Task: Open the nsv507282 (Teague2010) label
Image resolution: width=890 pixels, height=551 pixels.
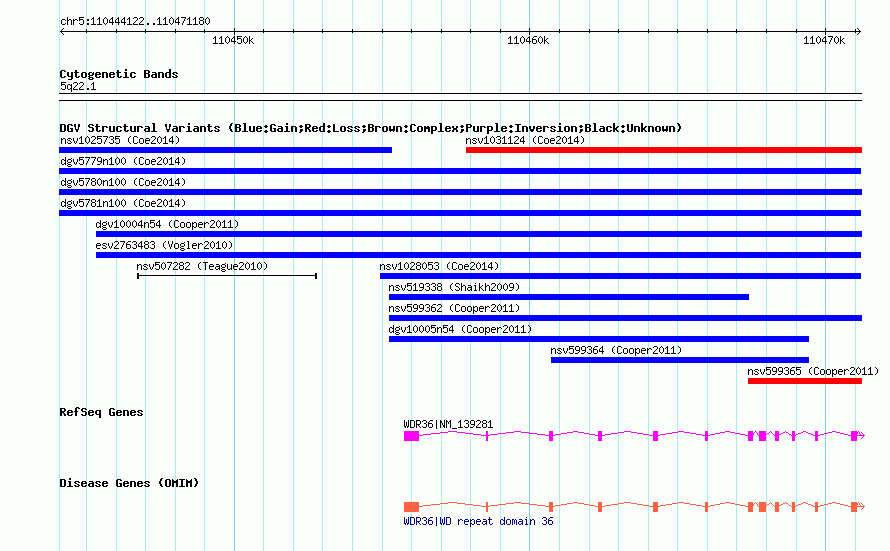Action: (202, 266)
